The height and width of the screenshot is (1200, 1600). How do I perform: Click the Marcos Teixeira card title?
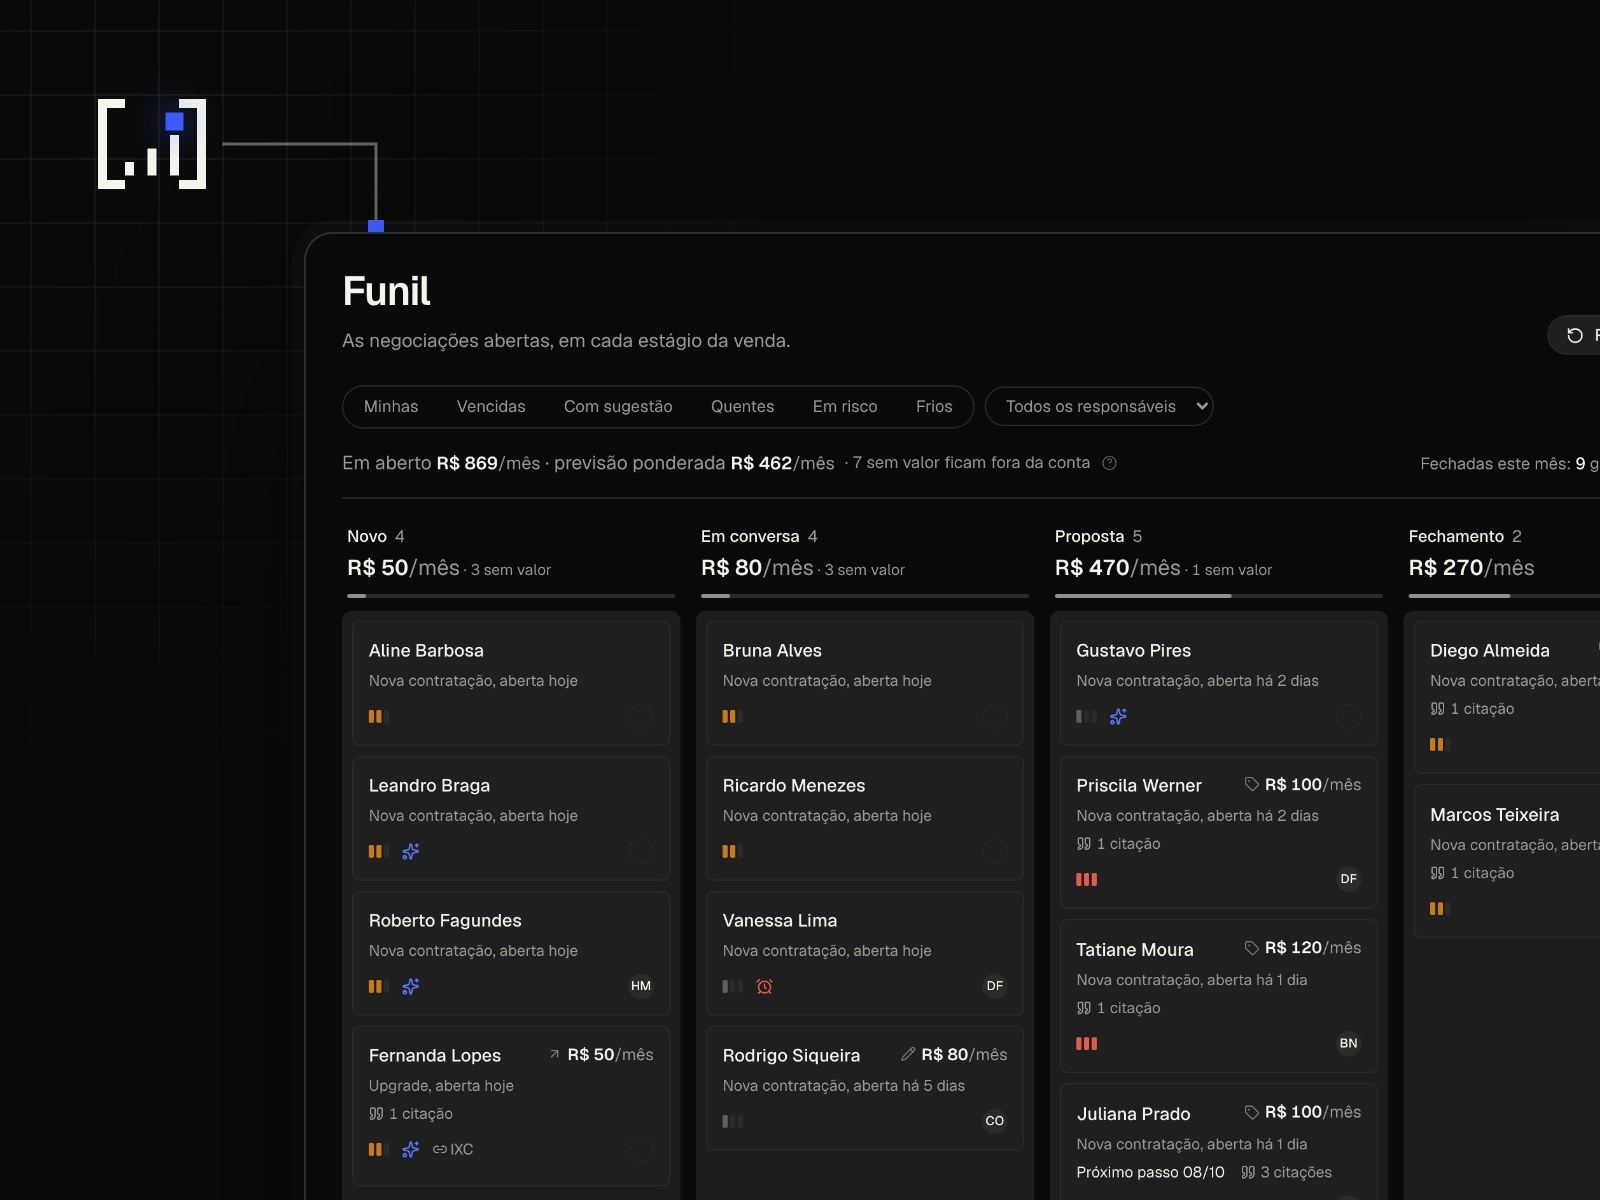pos(1495,814)
